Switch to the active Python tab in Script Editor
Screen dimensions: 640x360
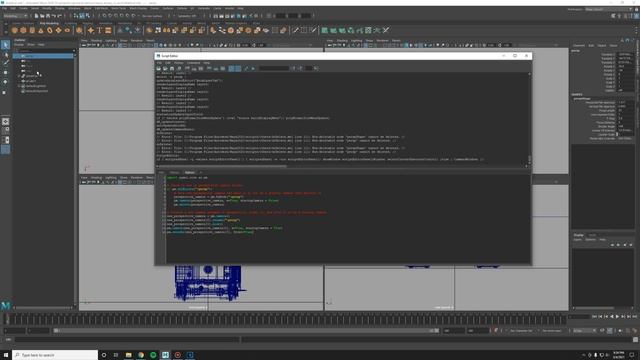(x=189, y=173)
